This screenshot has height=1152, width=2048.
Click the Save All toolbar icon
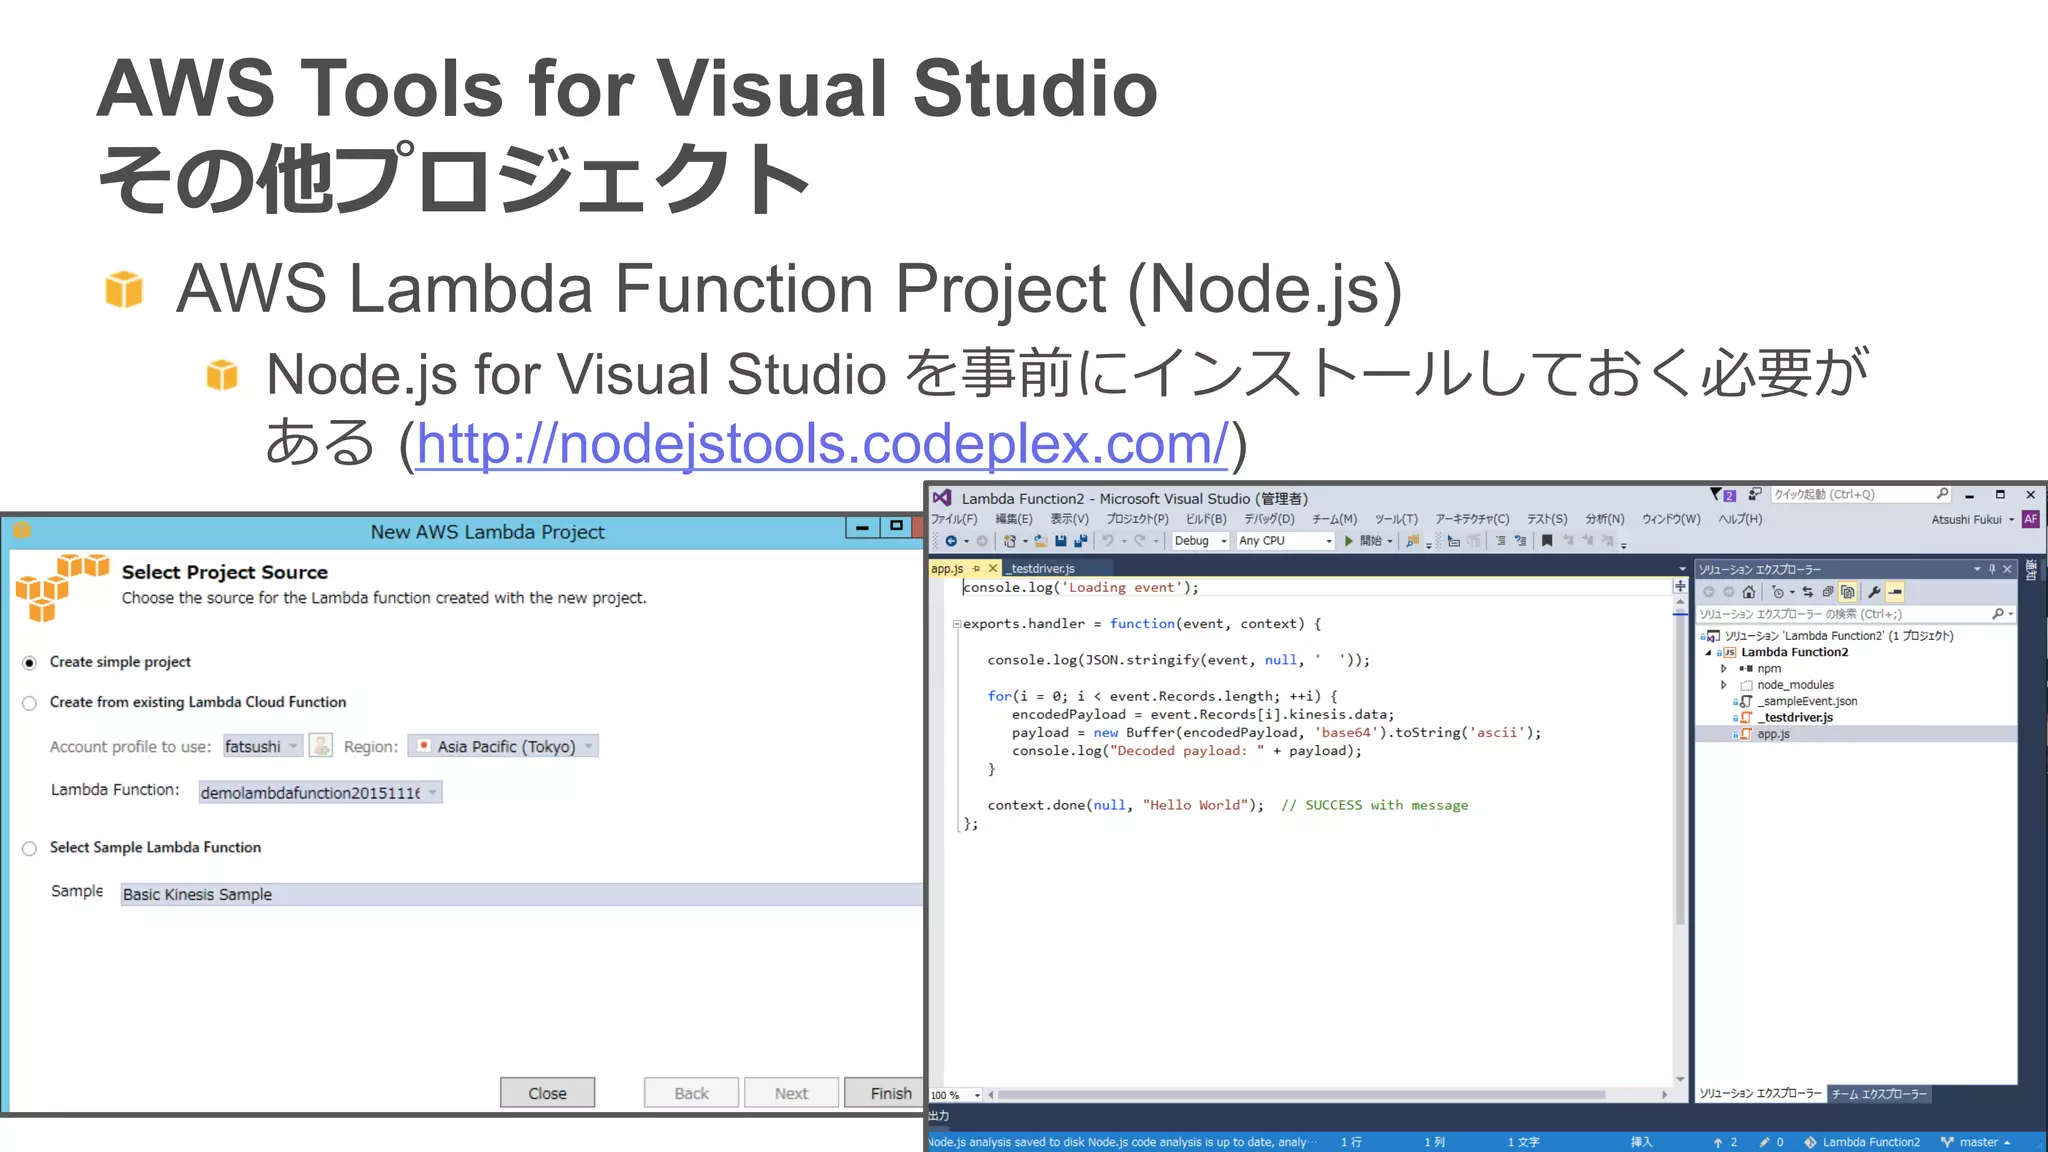1081,541
